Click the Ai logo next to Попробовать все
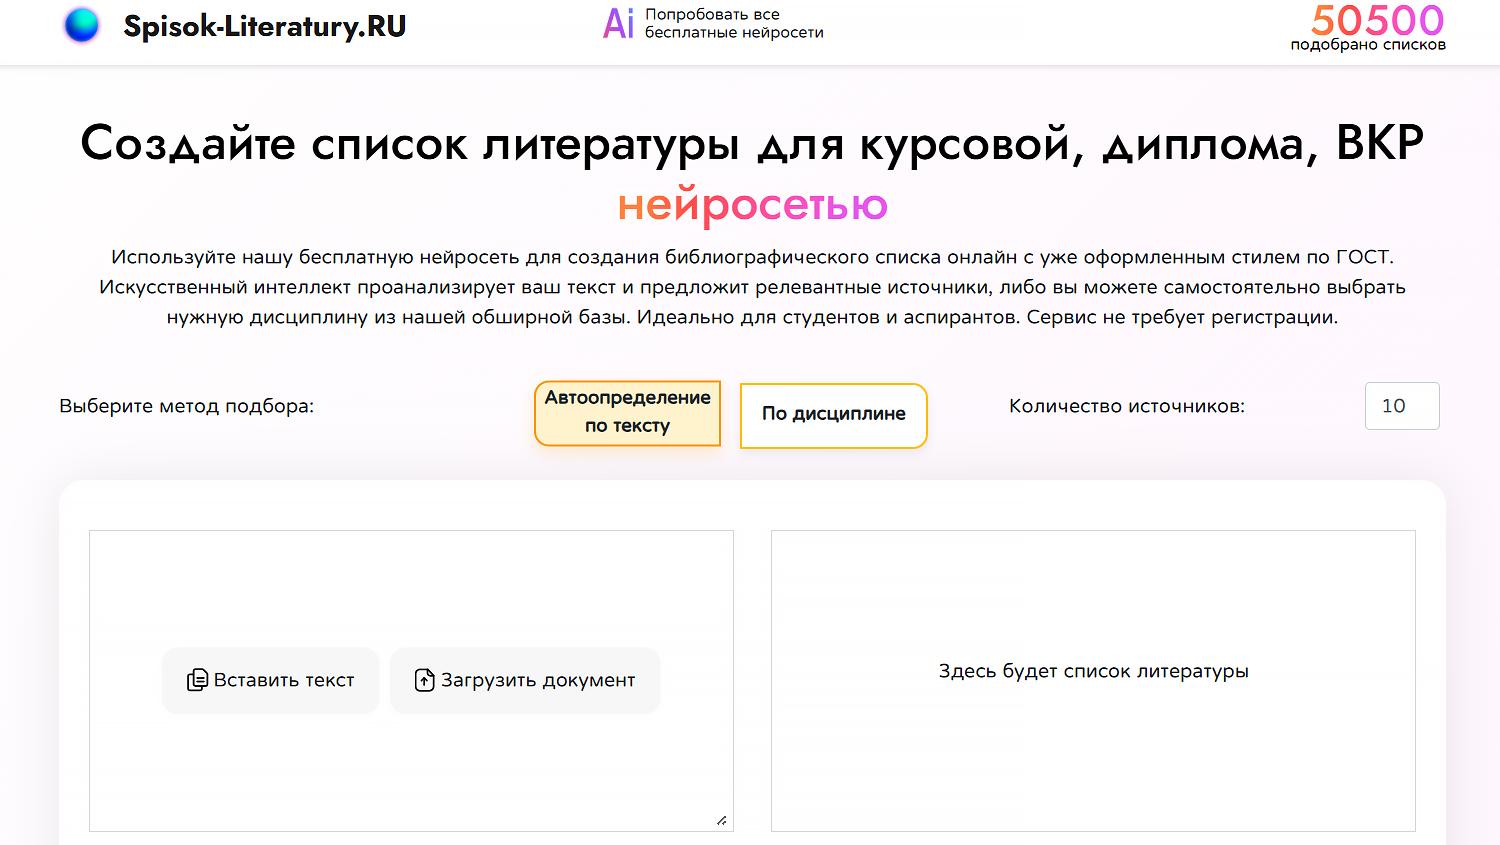The width and height of the screenshot is (1500, 845). 617,24
